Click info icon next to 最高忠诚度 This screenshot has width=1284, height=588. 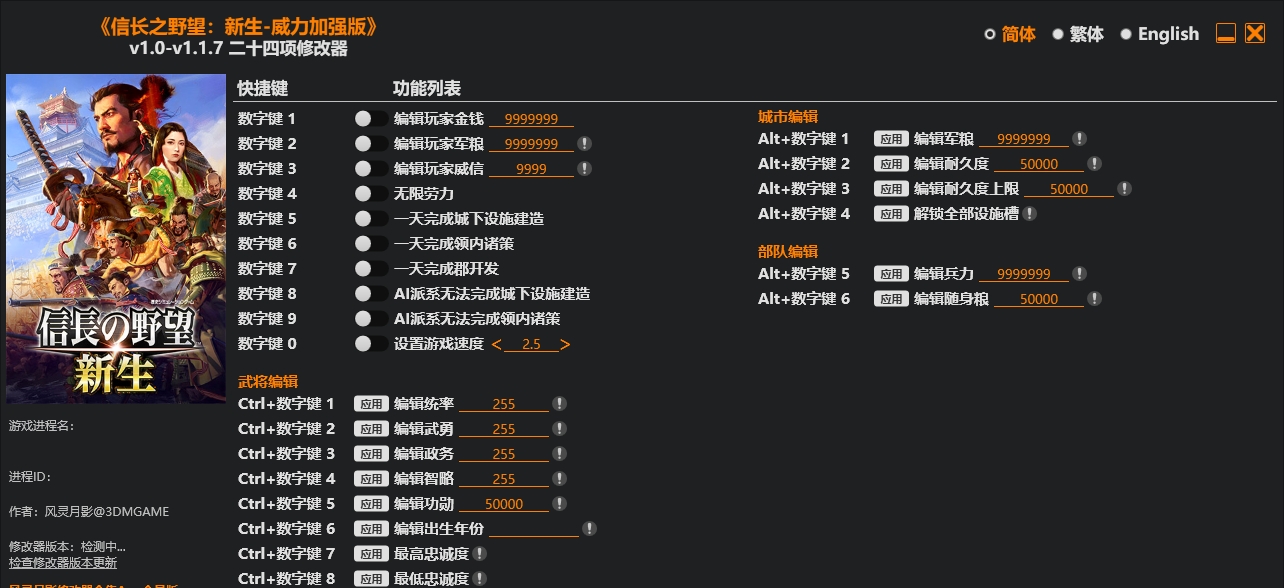480,554
